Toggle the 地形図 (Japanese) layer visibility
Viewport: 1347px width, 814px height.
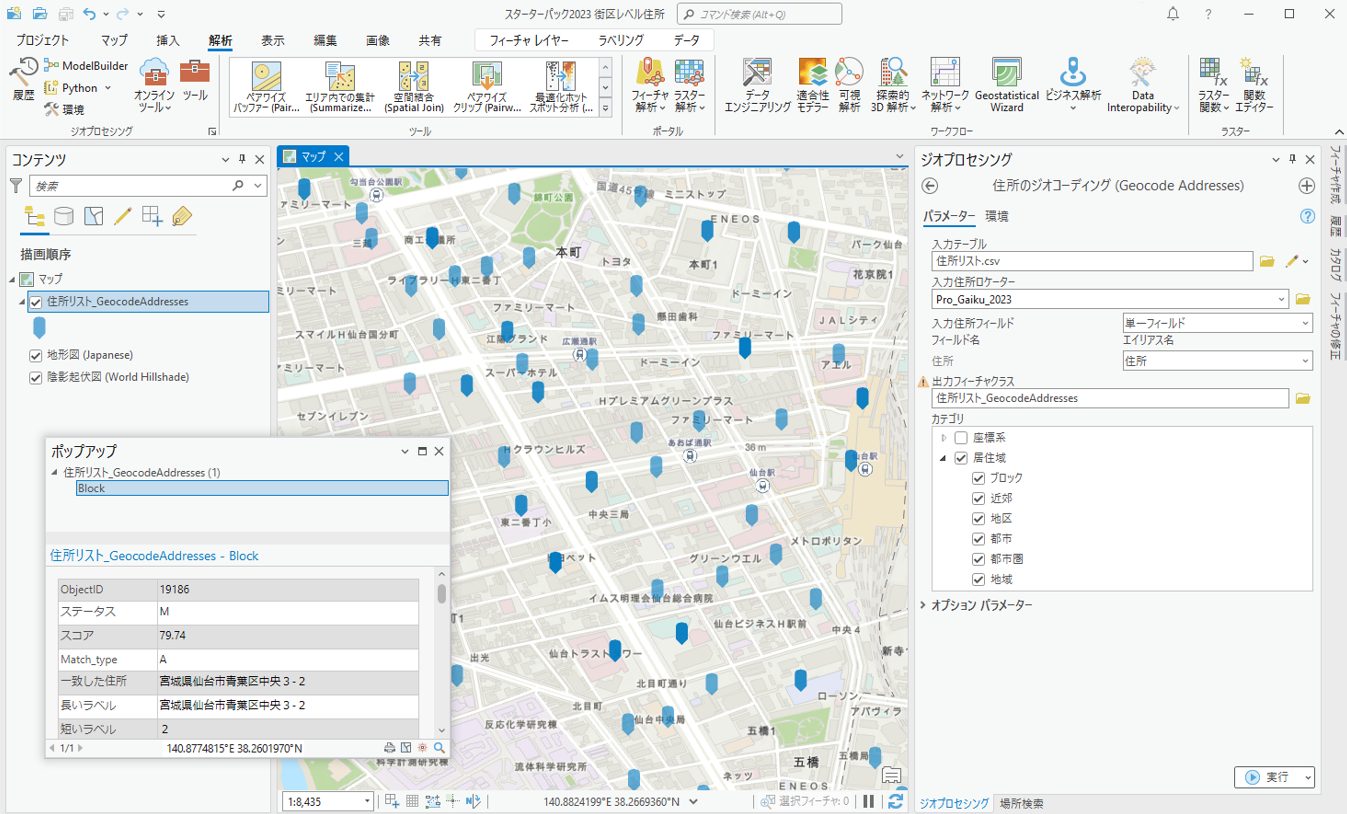click(x=36, y=355)
